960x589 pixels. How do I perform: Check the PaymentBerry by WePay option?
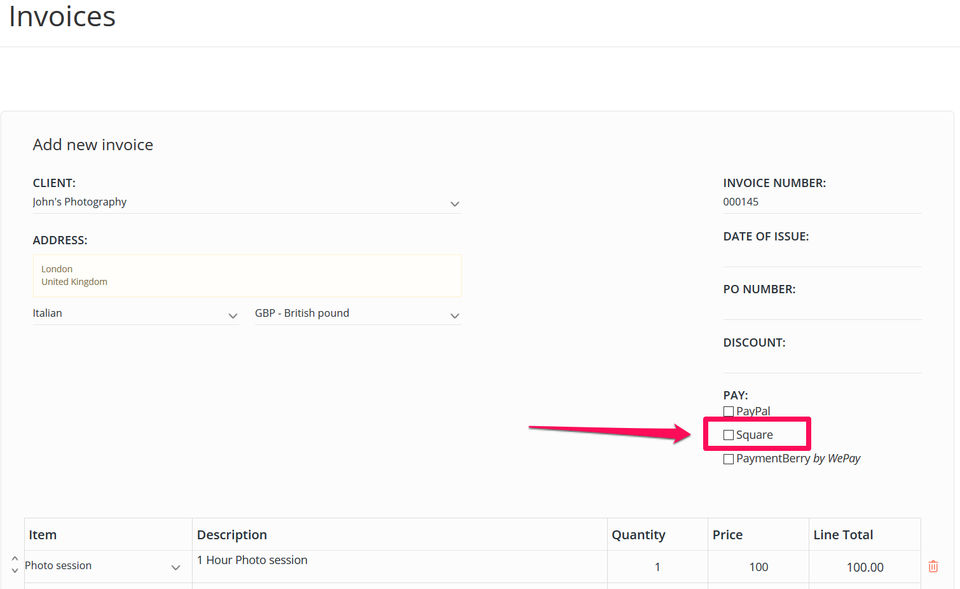pyautogui.click(x=729, y=459)
